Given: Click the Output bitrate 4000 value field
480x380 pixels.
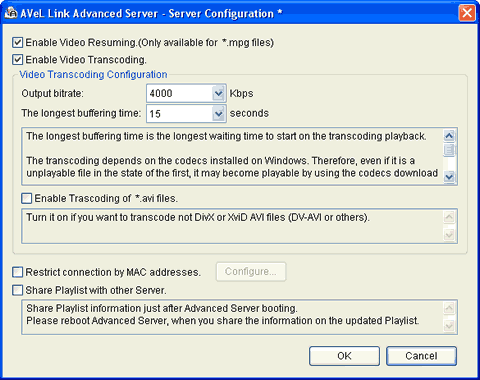Looking at the screenshot, I should pos(179,93).
